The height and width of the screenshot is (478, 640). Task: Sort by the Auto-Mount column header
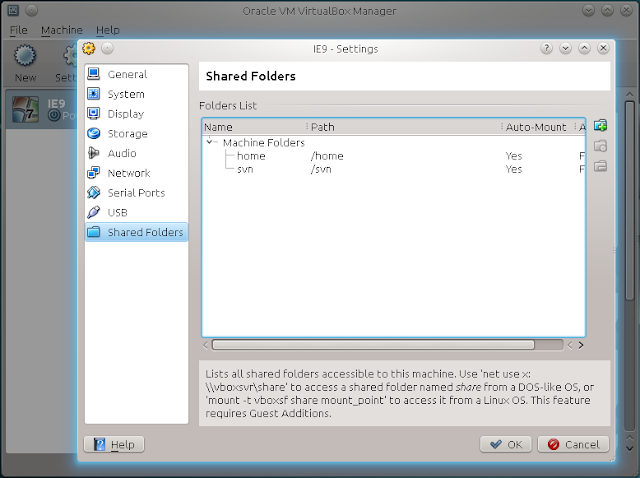pyautogui.click(x=539, y=127)
